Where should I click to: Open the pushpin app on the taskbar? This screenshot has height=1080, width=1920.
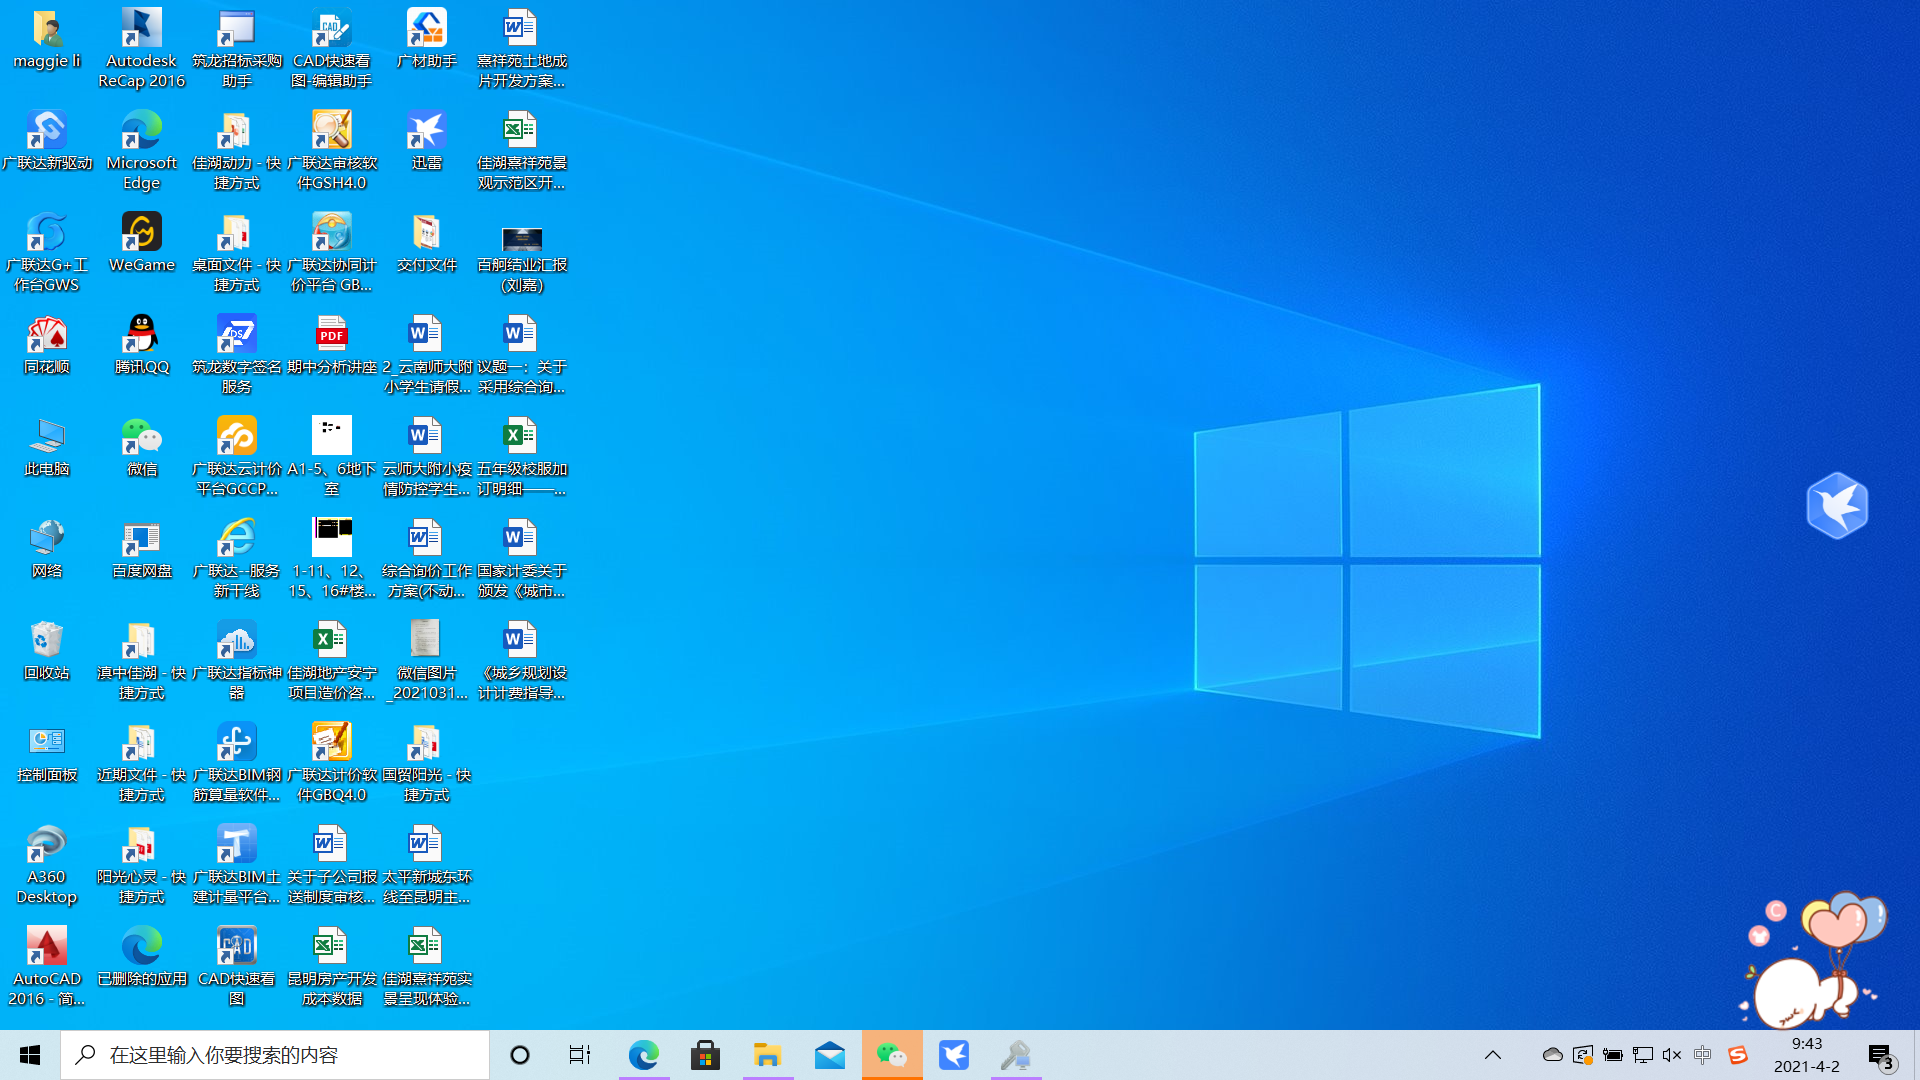[x=1016, y=1055]
